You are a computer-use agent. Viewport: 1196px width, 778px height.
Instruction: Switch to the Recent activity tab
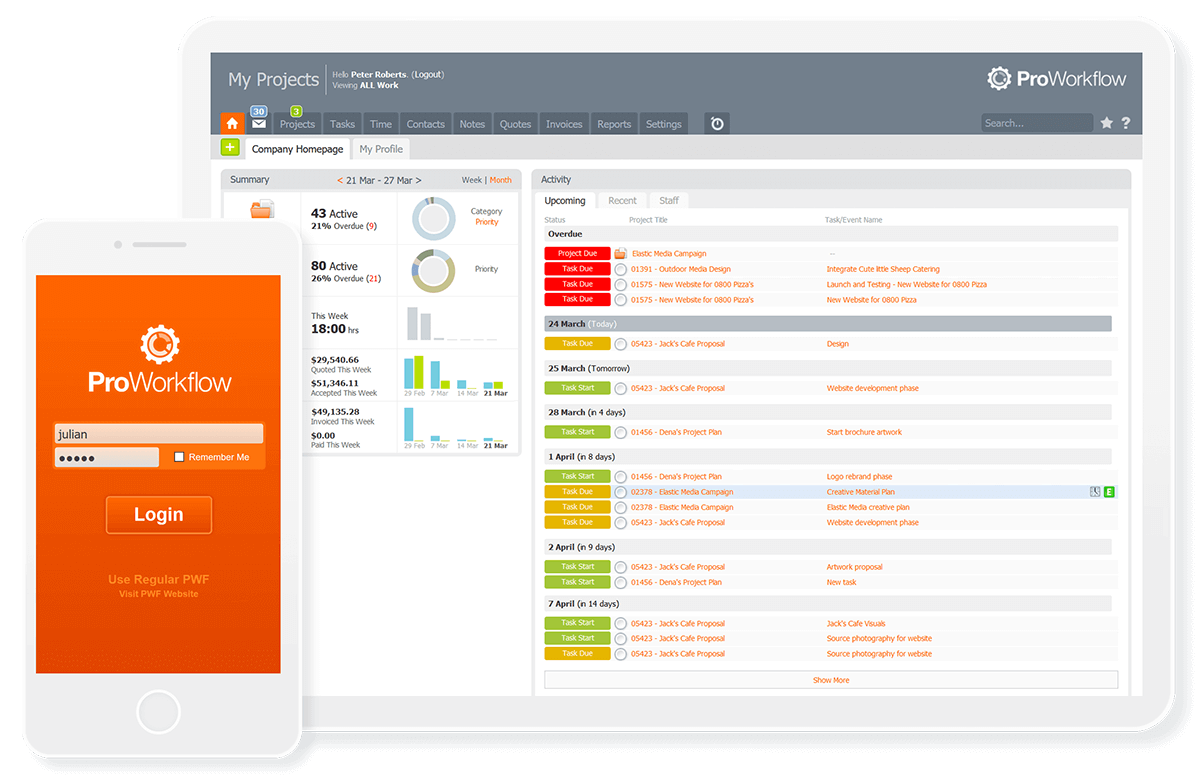click(x=622, y=201)
